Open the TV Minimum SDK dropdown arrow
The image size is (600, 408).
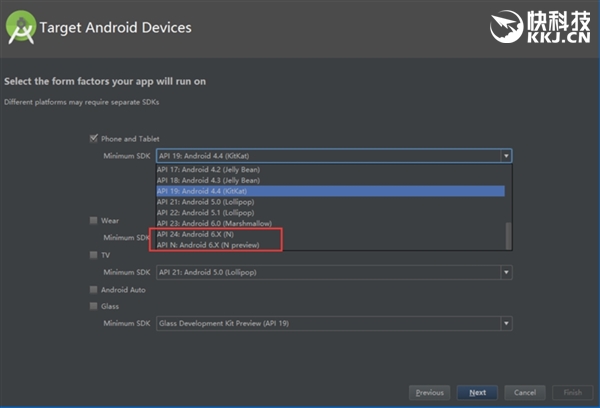click(506, 272)
